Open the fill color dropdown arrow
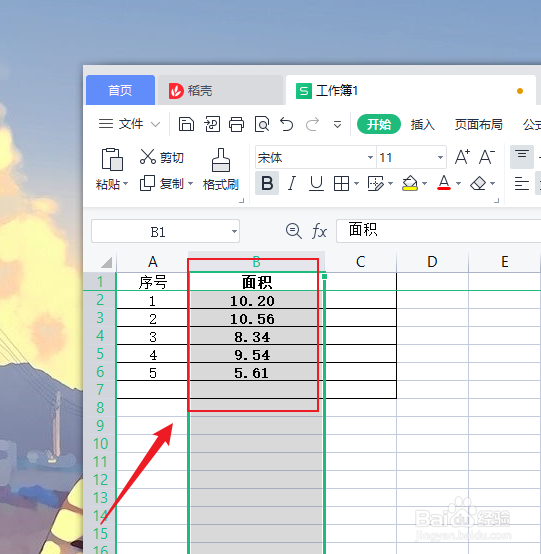This screenshot has width=541, height=554. 424,183
